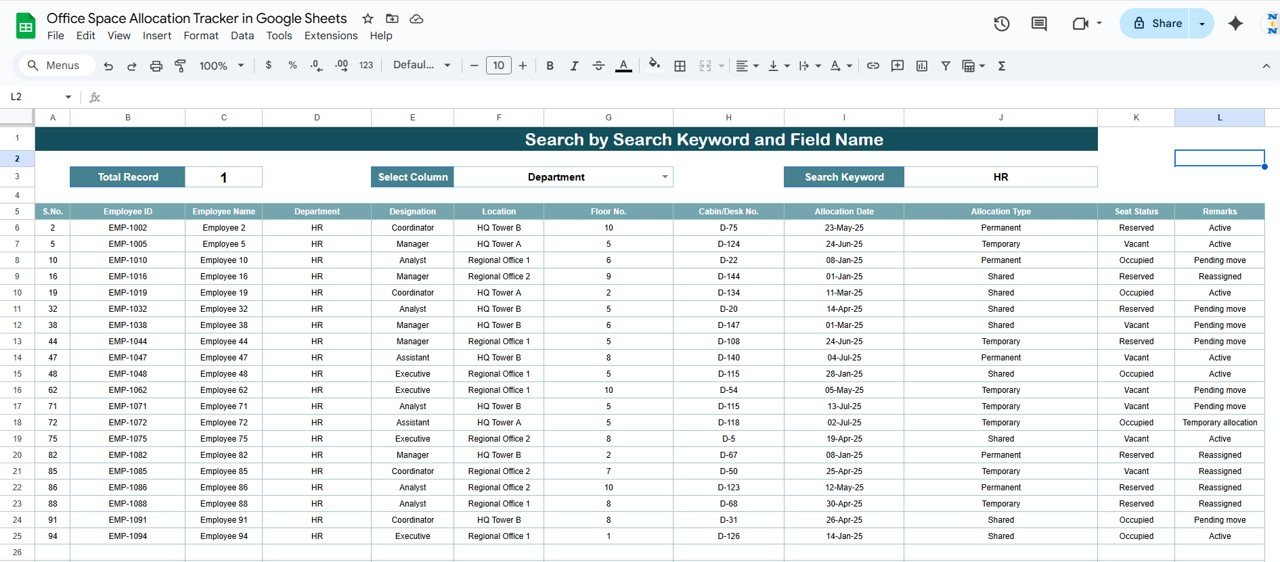Toggle strikethrough formatting
This screenshot has height=562, width=1280.
point(598,66)
